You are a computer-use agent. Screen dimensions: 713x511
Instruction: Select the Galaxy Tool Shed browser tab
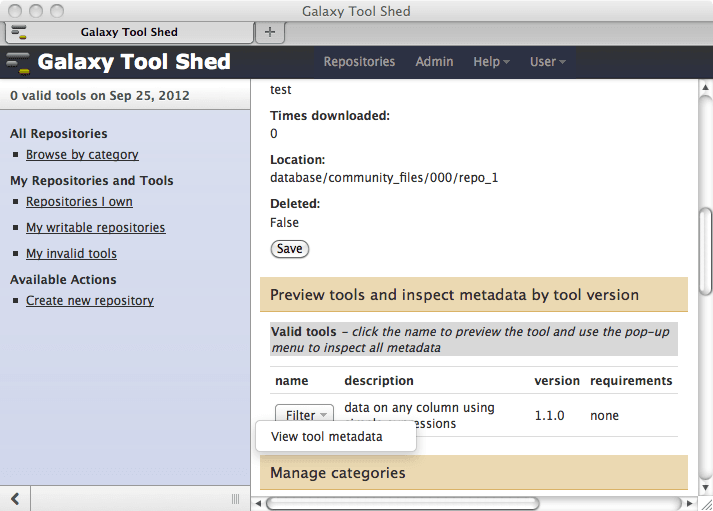pyautogui.click(x=128, y=32)
